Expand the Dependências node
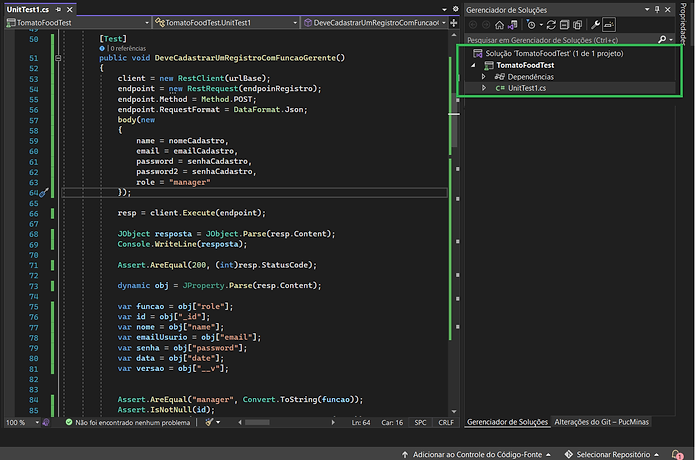695x460 pixels. (484, 77)
